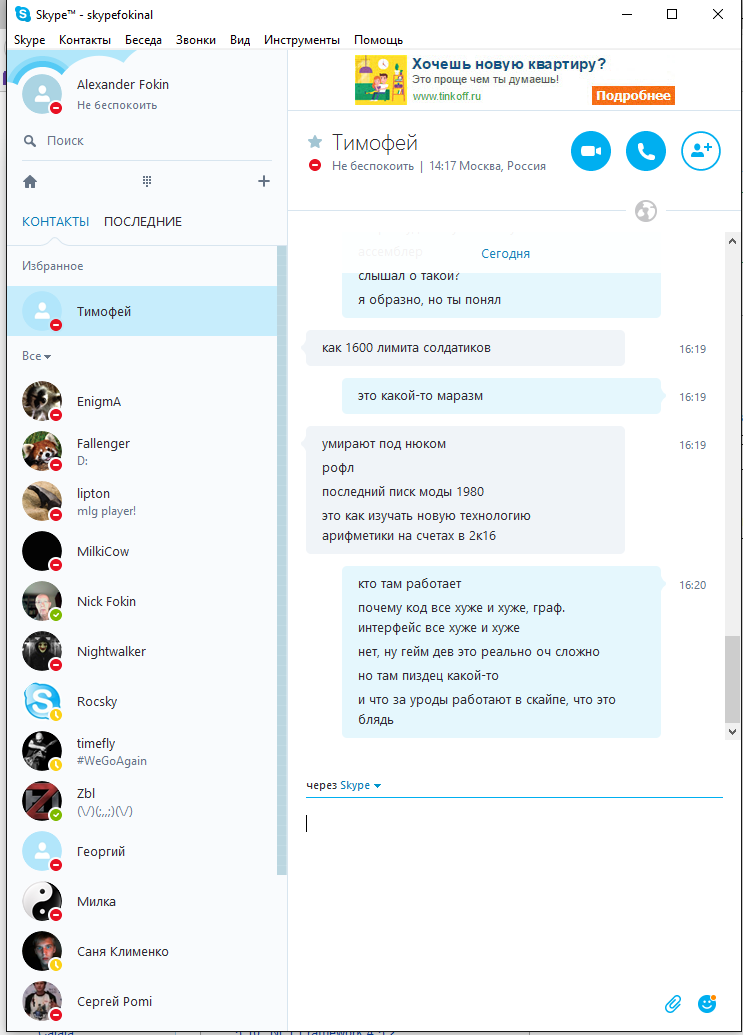Click the Подробнее ad button

coord(633,96)
